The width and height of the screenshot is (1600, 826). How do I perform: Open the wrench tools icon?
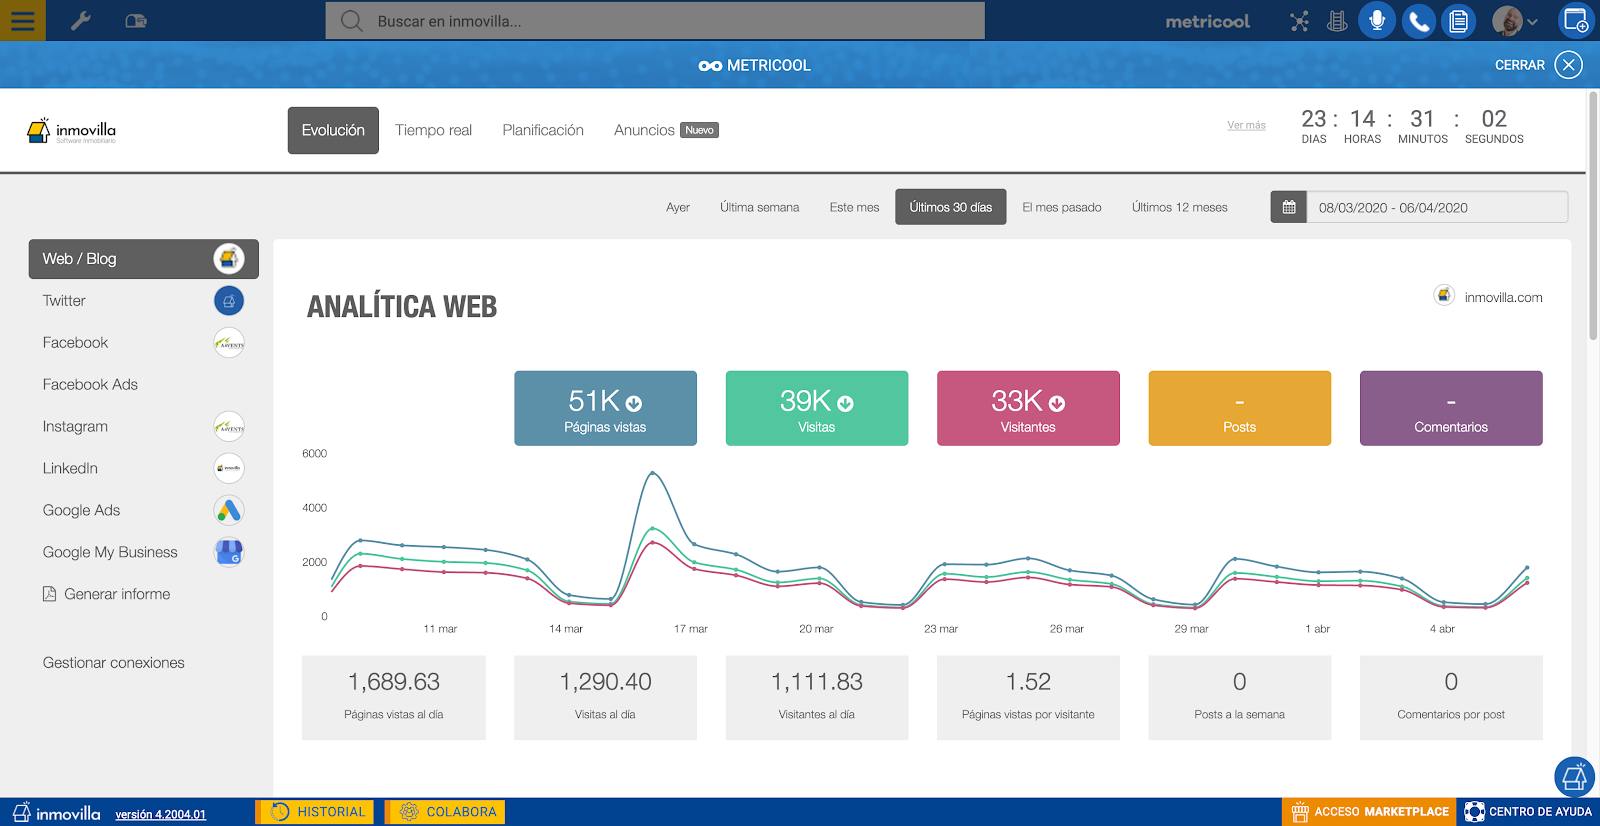[81, 21]
